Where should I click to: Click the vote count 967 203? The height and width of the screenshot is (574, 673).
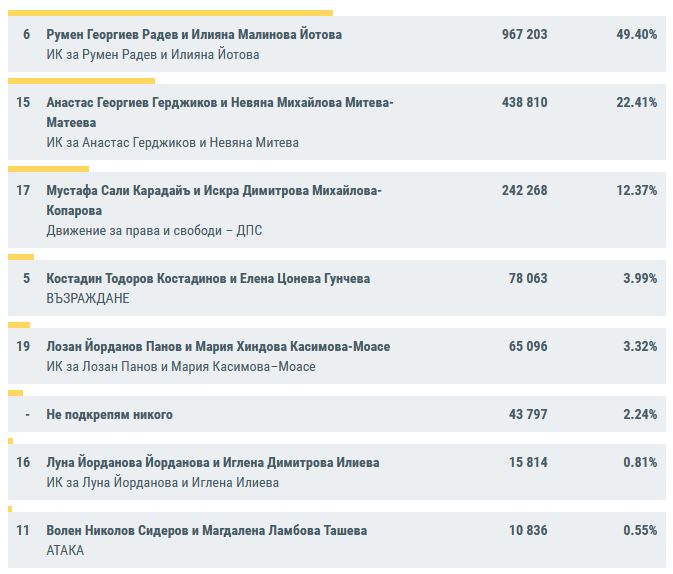[523, 34]
